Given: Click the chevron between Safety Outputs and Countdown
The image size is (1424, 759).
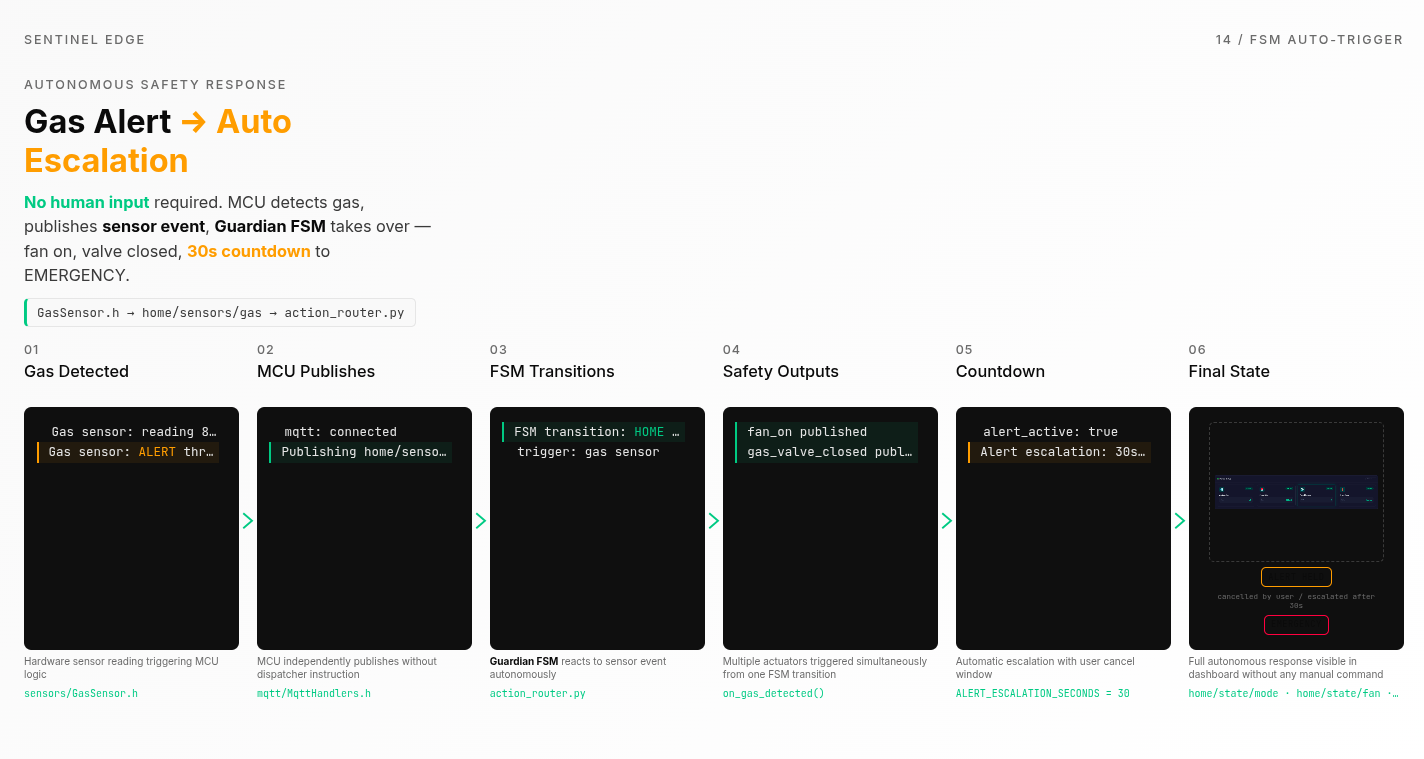Looking at the screenshot, I should tap(947, 521).
